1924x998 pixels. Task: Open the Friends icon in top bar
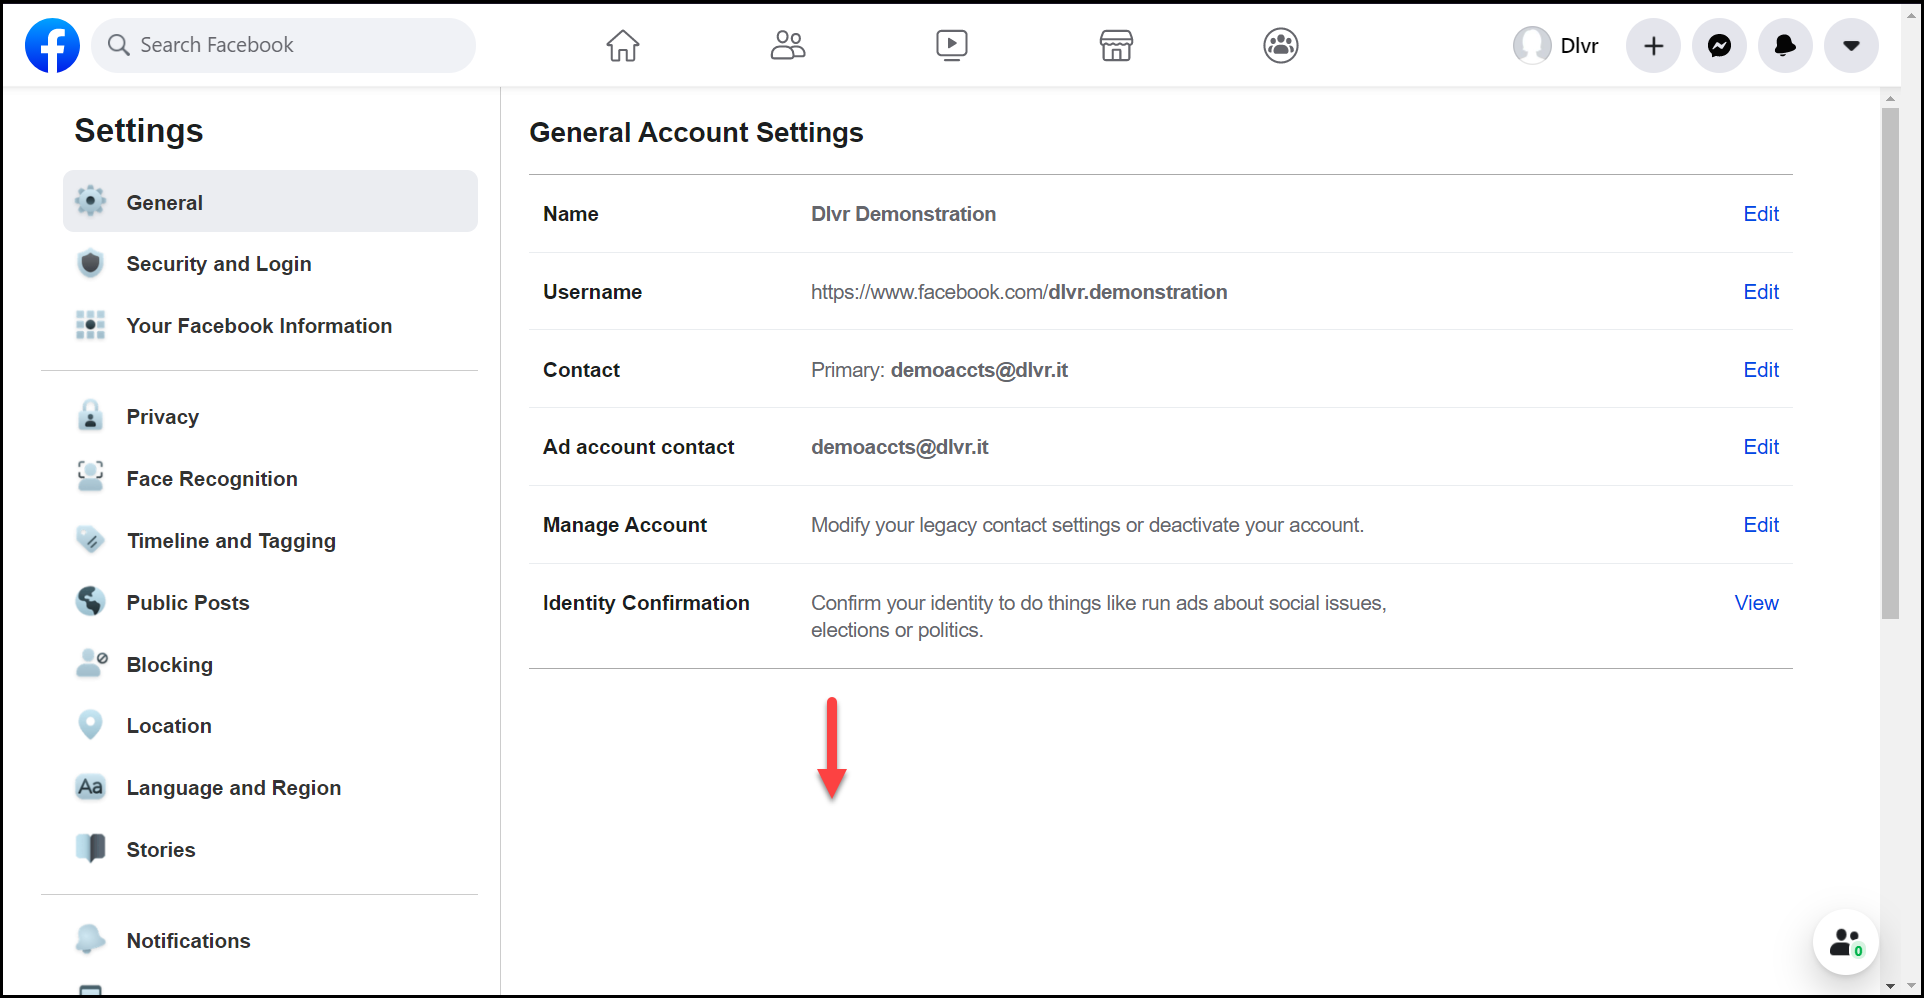(788, 45)
